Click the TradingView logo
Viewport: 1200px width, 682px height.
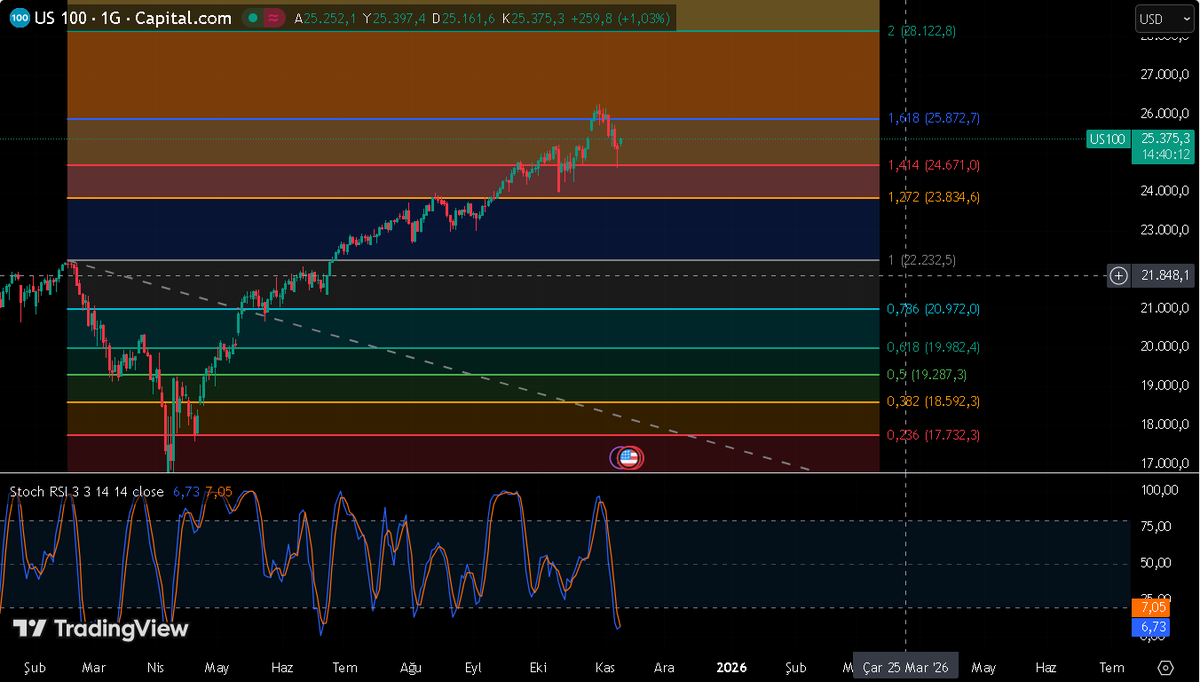pyautogui.click(x=100, y=629)
